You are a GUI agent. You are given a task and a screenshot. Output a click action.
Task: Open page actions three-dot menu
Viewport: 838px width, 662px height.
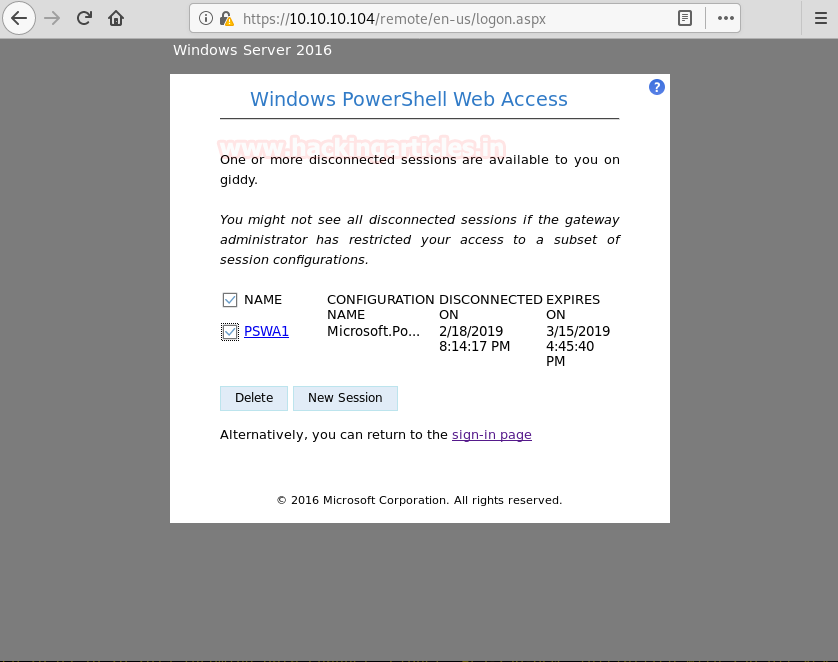[x=725, y=18]
